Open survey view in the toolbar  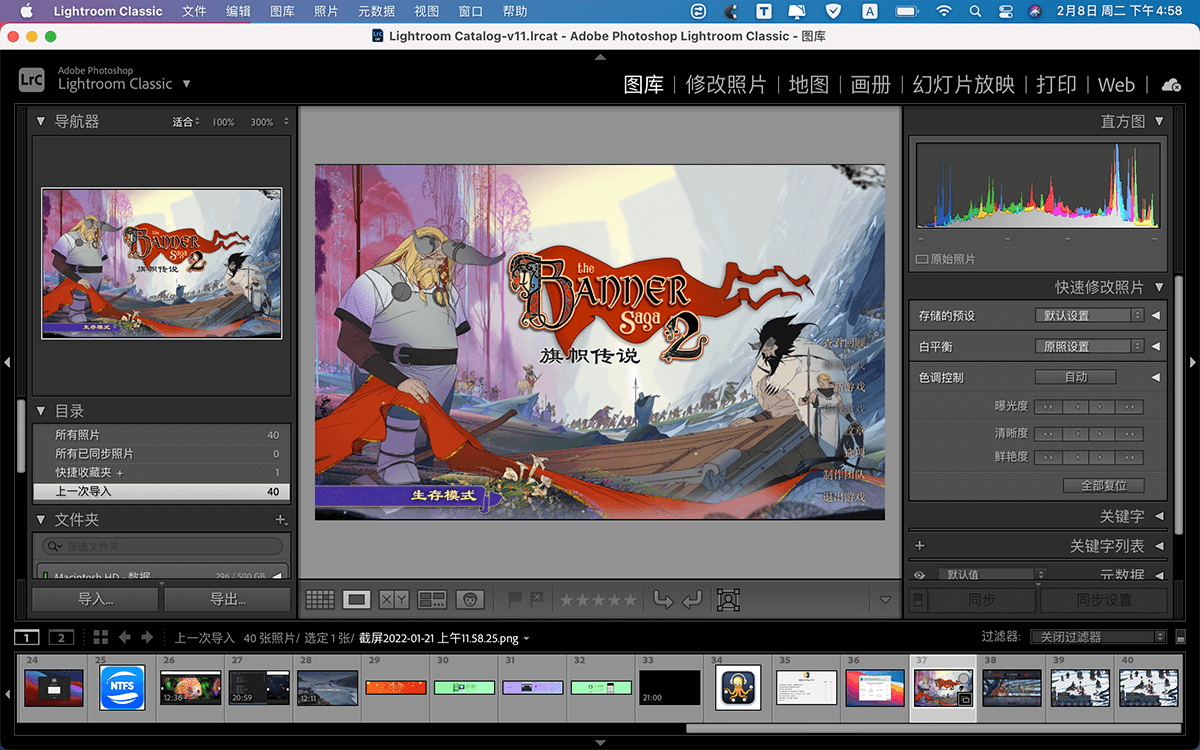click(432, 599)
